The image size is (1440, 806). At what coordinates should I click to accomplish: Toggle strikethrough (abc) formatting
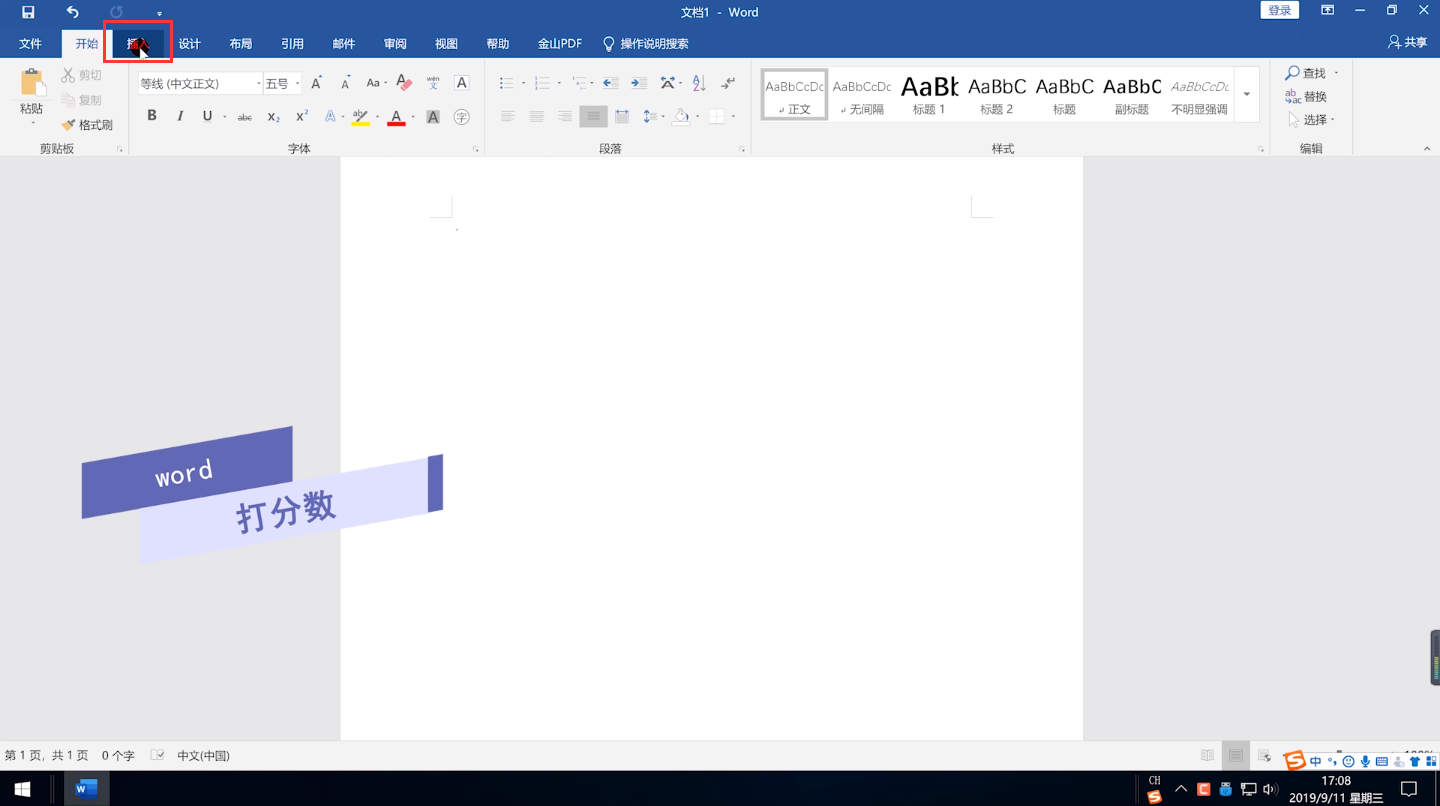tap(245, 117)
